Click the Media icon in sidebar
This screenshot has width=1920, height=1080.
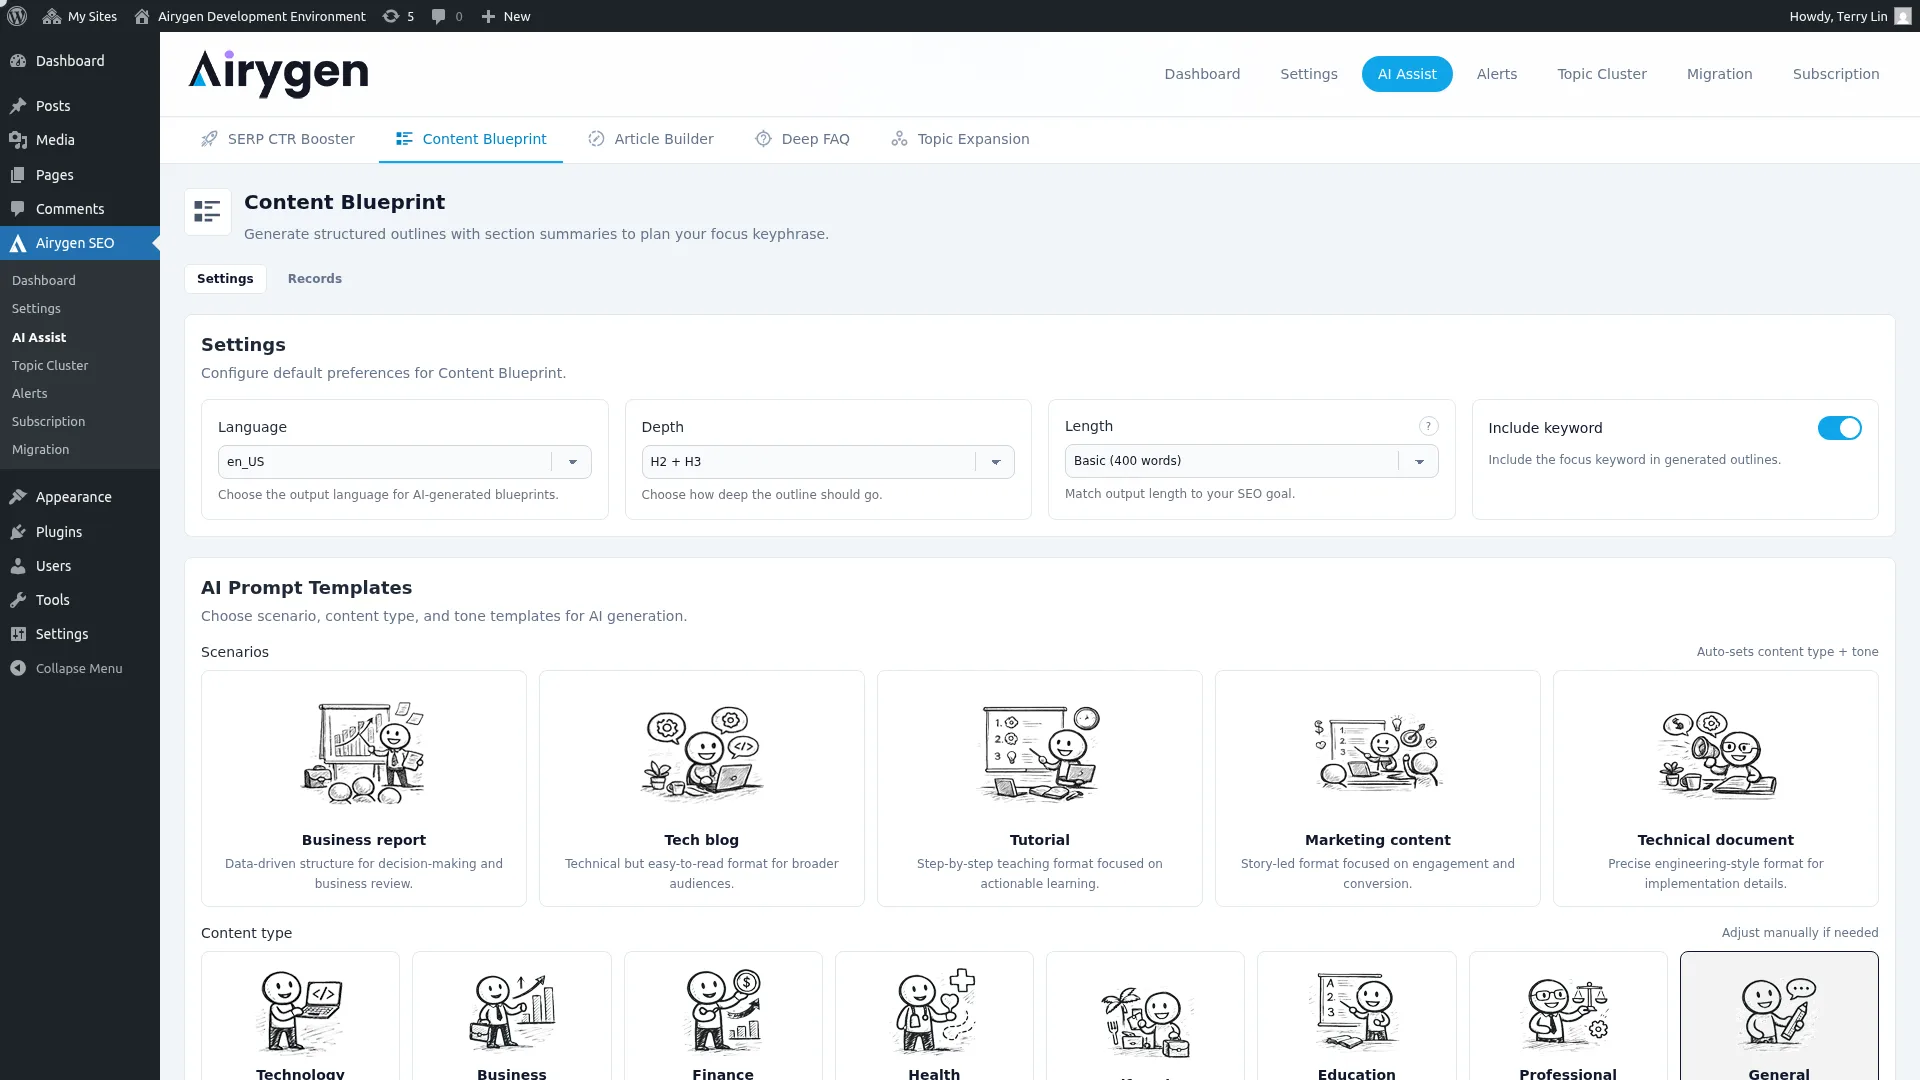[18, 140]
